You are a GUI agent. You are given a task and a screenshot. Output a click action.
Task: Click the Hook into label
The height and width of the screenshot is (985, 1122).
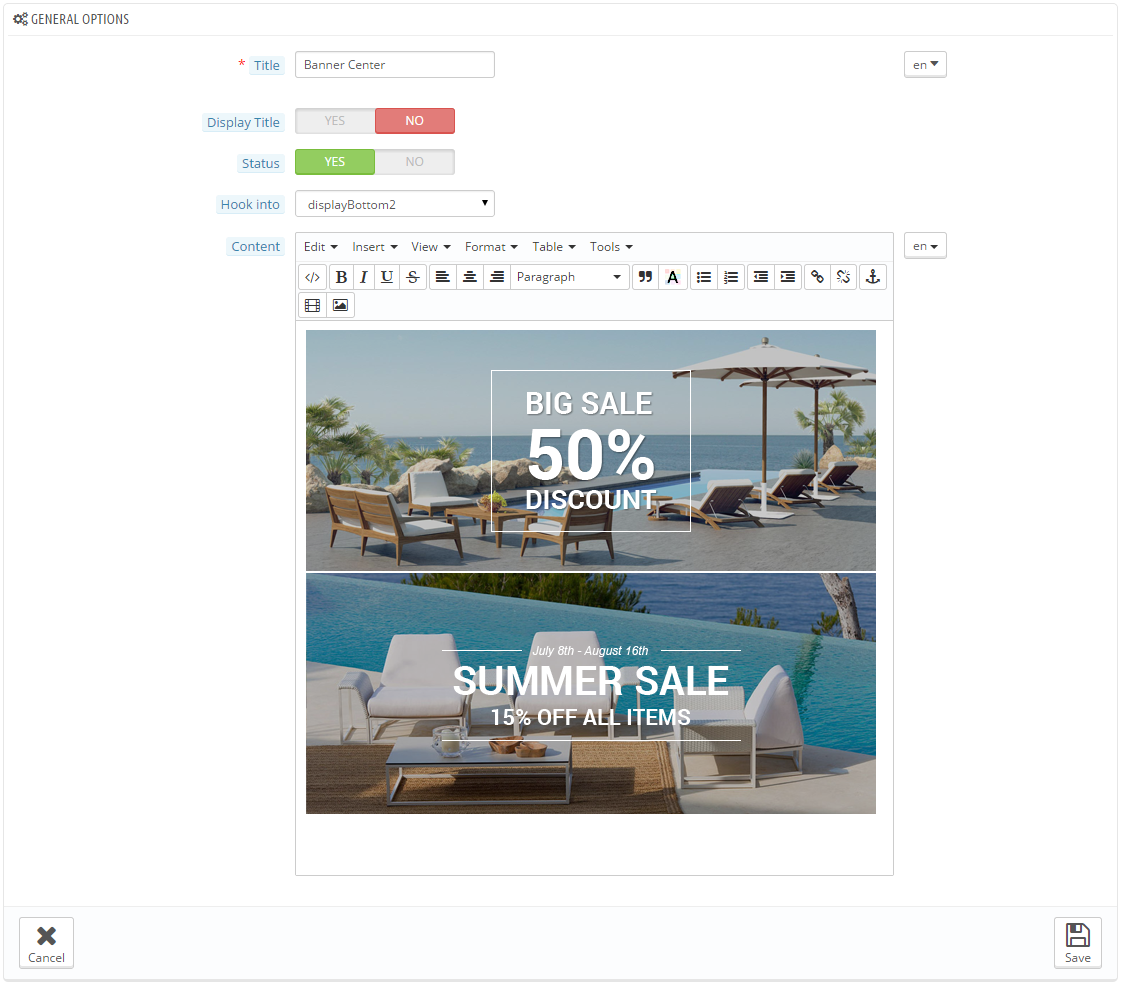click(250, 205)
